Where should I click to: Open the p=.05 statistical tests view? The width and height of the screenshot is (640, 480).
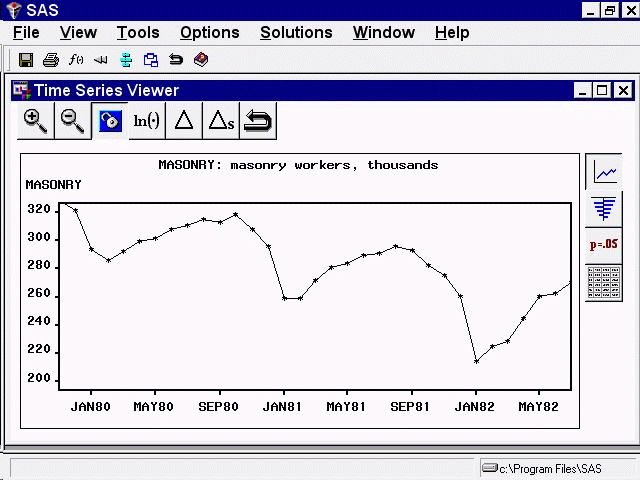[604, 244]
